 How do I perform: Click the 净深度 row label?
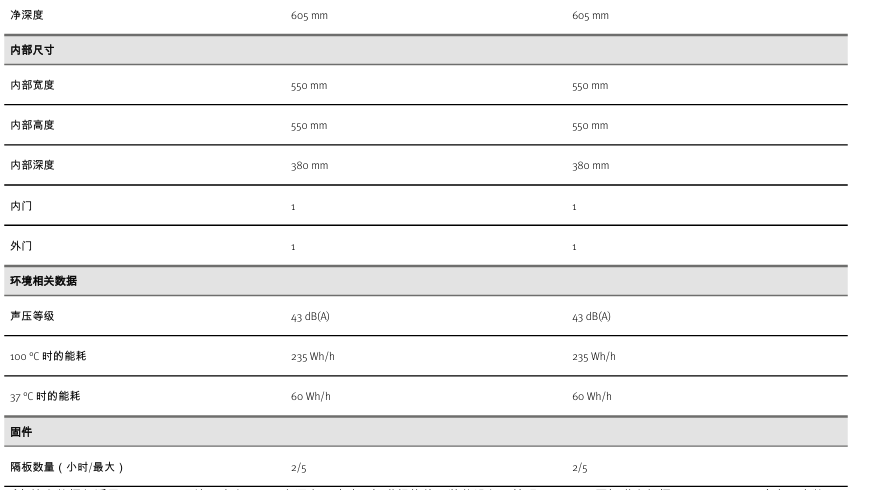[27, 15]
